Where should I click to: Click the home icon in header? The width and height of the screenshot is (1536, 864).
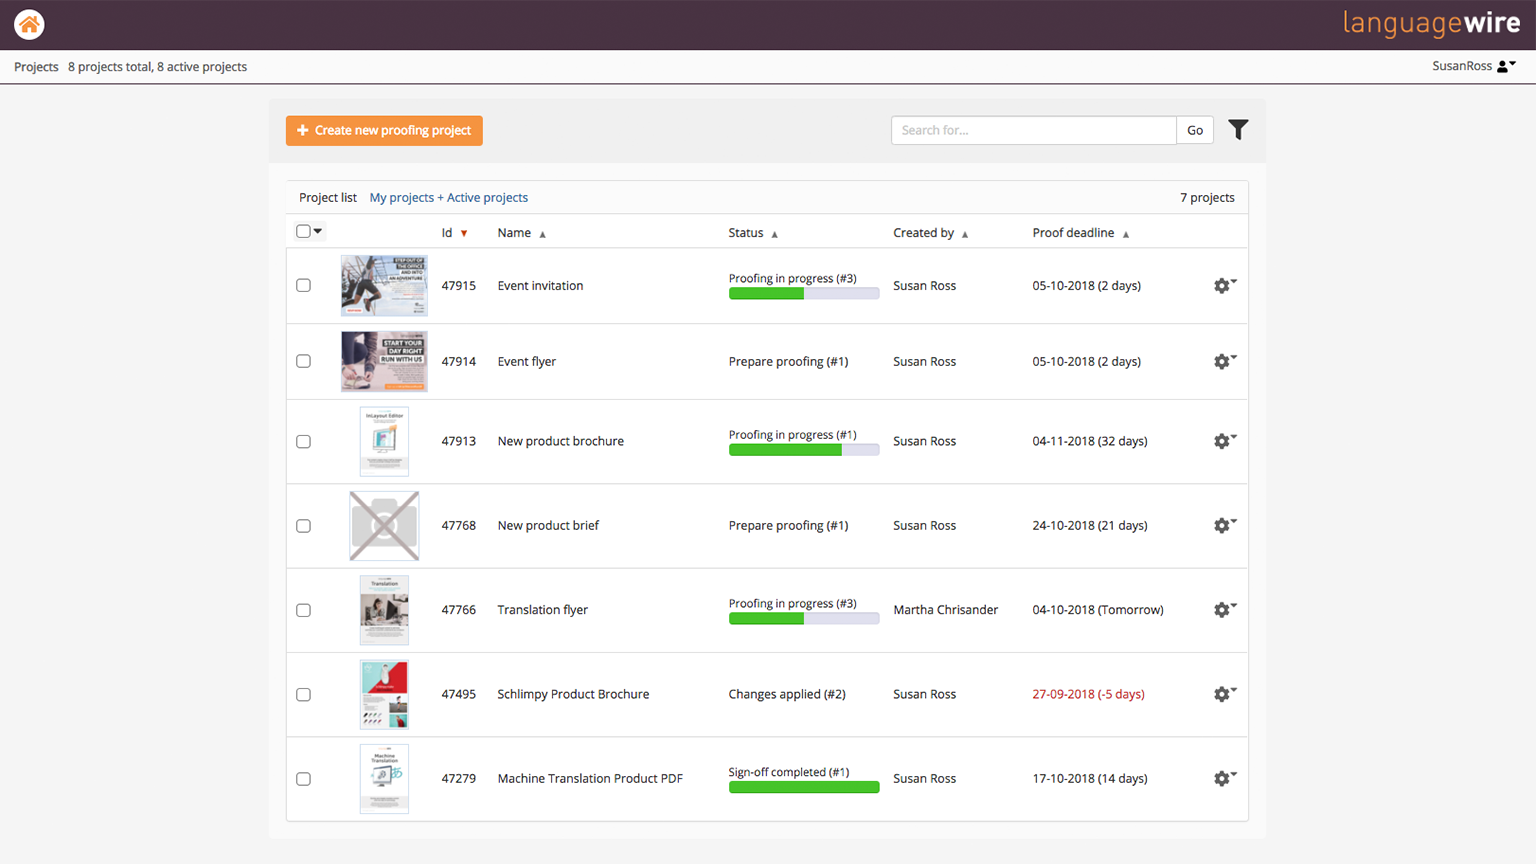point(29,24)
